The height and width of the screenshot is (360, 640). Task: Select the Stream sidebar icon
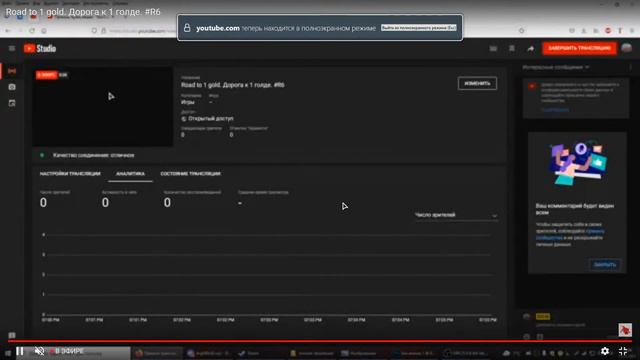(12, 71)
